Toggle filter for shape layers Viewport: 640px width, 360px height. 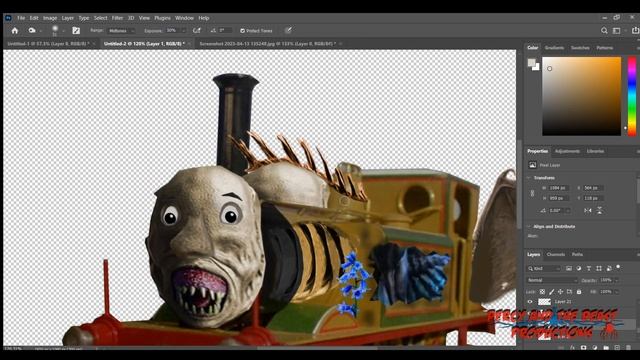tap(599, 269)
